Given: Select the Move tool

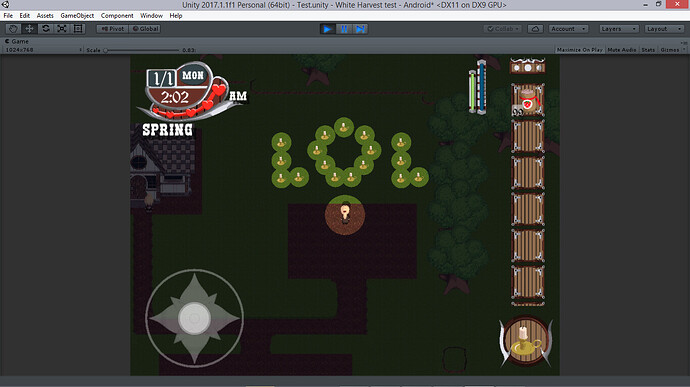Looking at the screenshot, I should [x=29, y=29].
